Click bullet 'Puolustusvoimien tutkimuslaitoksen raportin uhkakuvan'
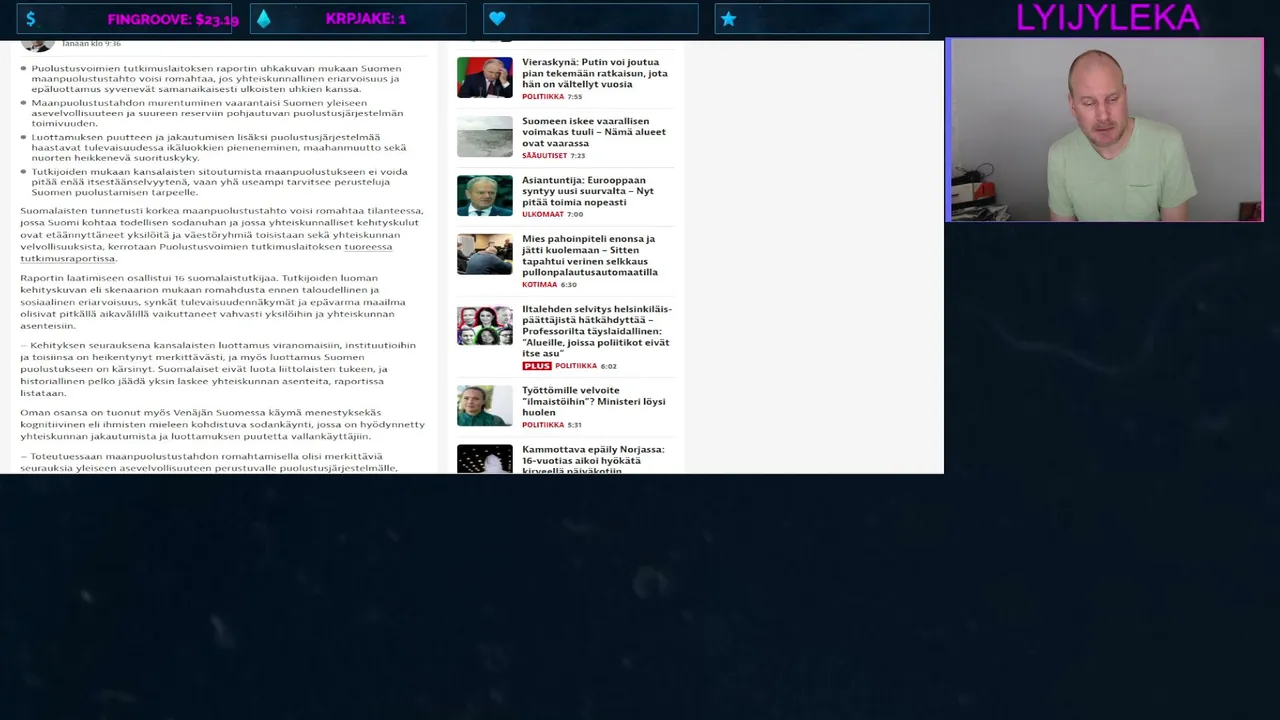This screenshot has width=1280, height=720. coord(216,79)
